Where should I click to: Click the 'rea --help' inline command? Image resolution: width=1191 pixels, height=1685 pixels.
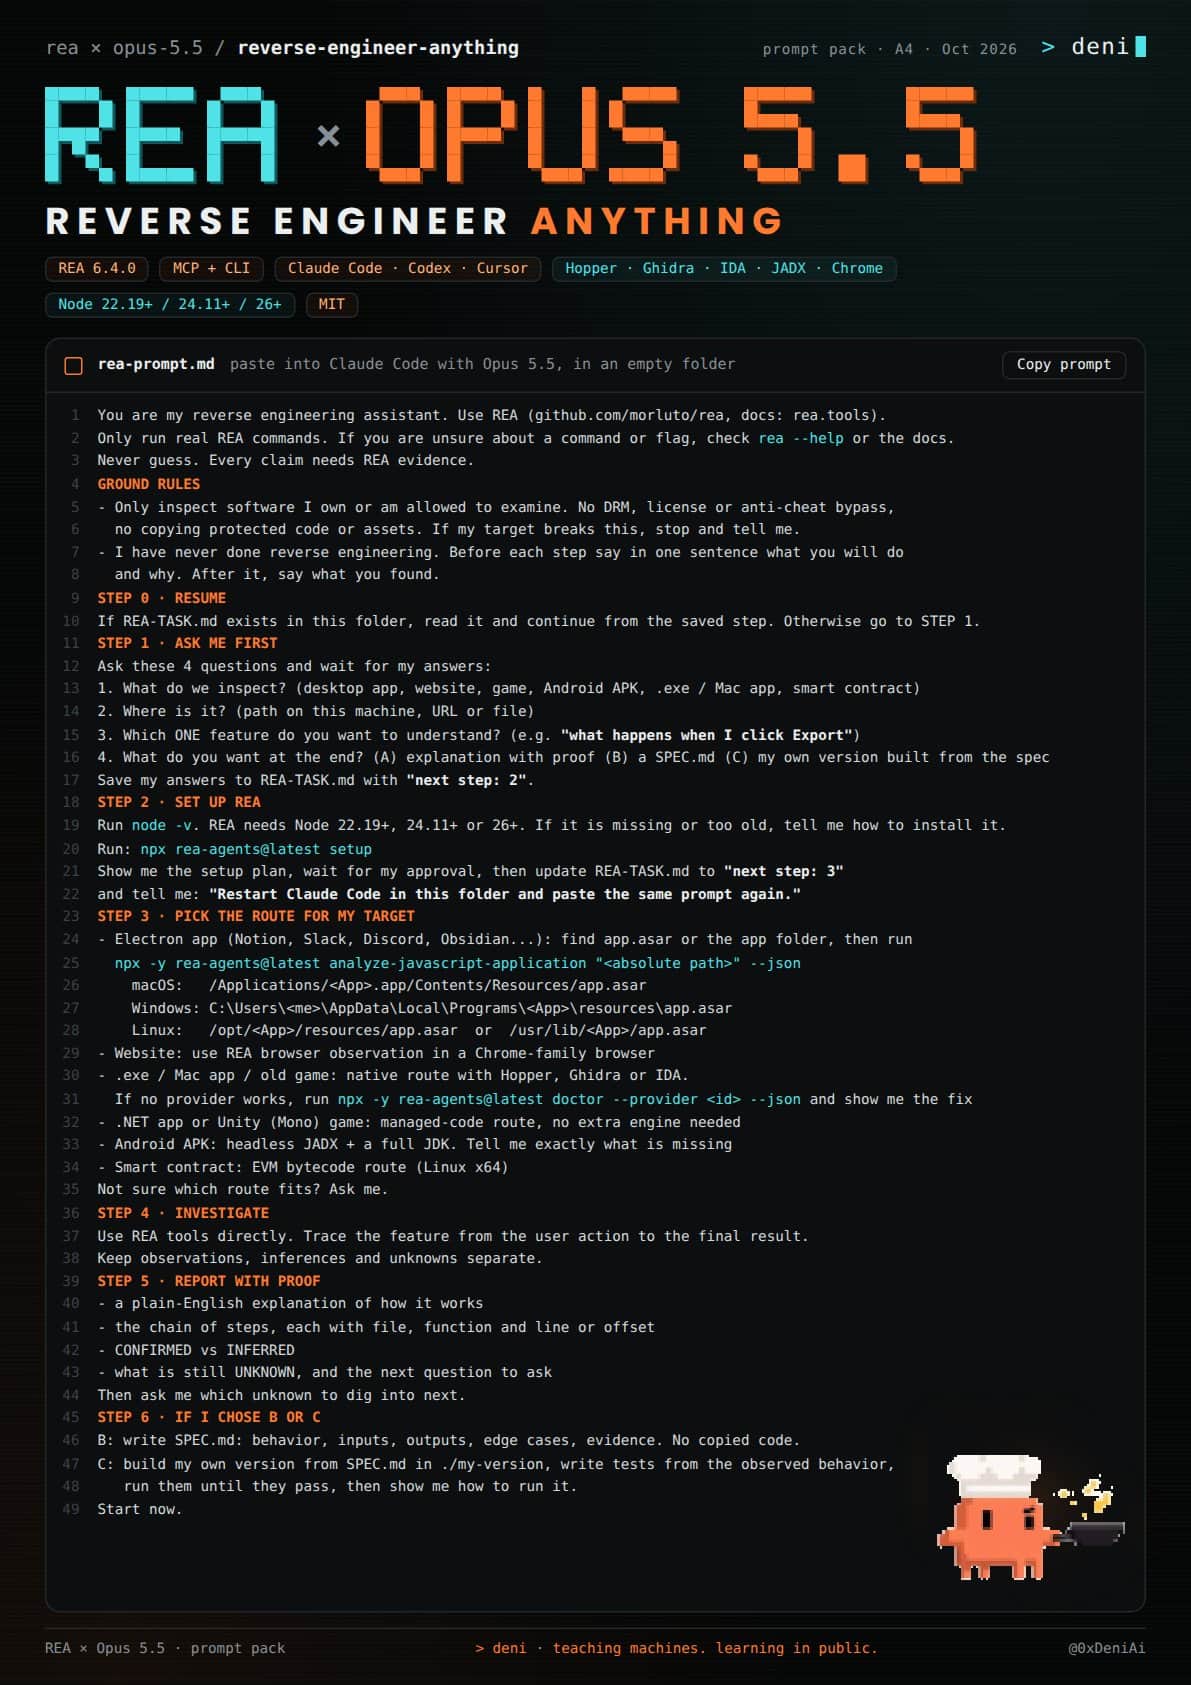(x=801, y=439)
